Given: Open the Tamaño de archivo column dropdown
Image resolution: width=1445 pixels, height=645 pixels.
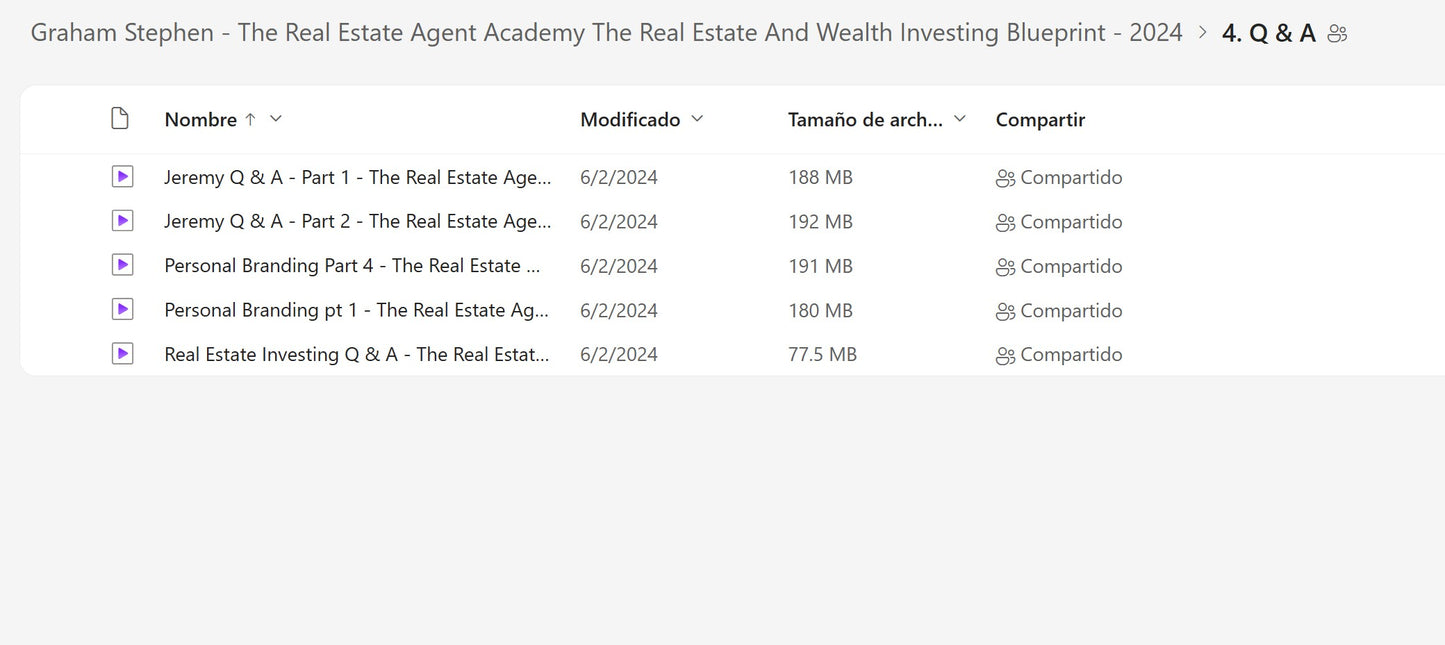Looking at the screenshot, I should click(x=960, y=119).
